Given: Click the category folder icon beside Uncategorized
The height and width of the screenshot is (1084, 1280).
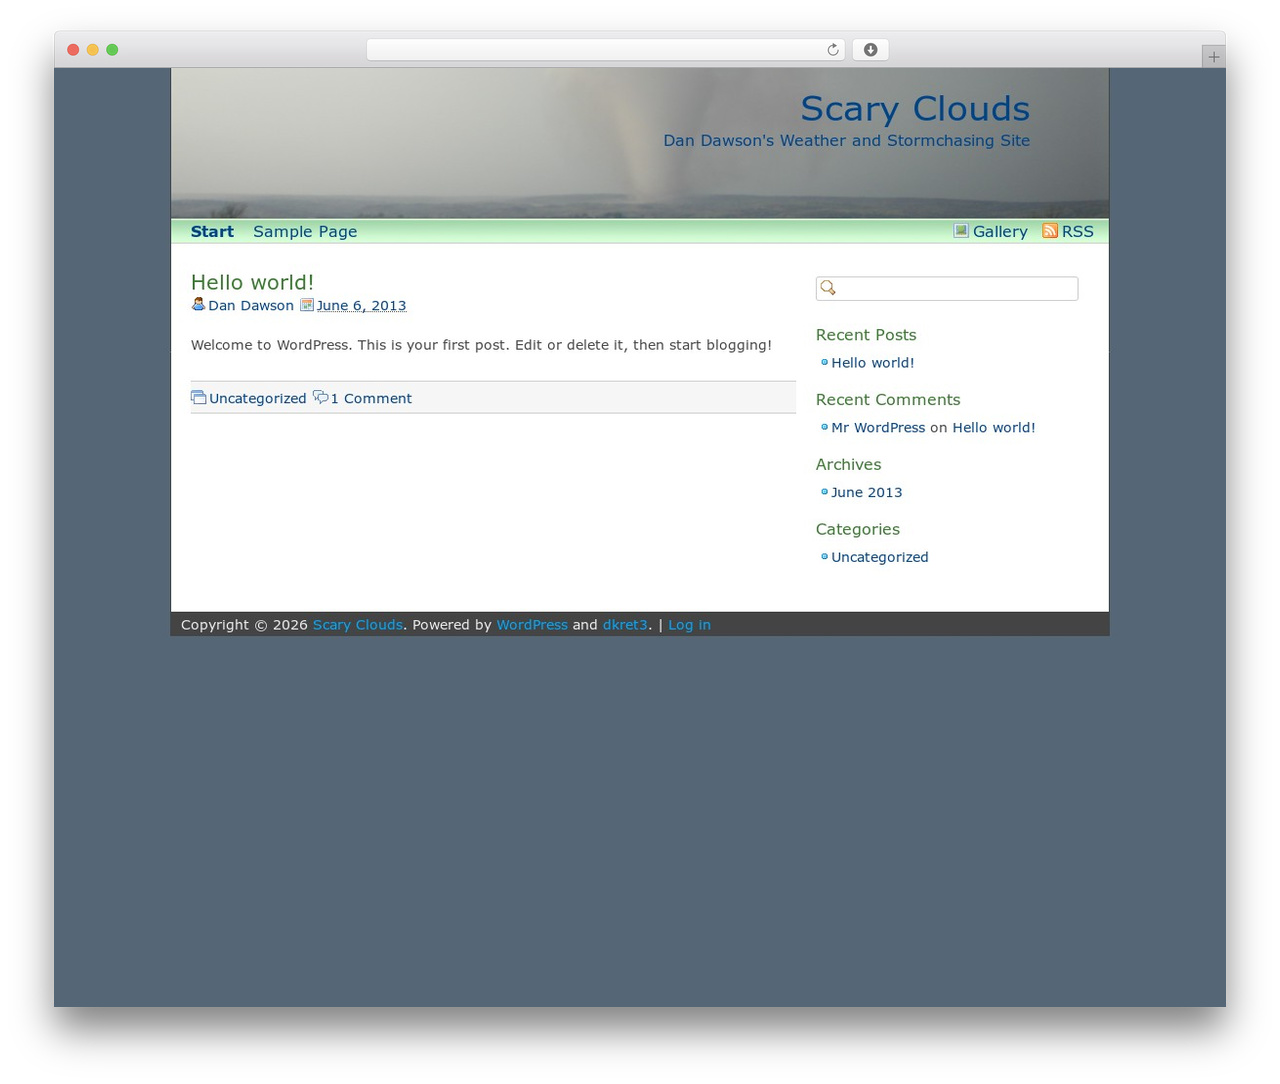Looking at the screenshot, I should 198,398.
